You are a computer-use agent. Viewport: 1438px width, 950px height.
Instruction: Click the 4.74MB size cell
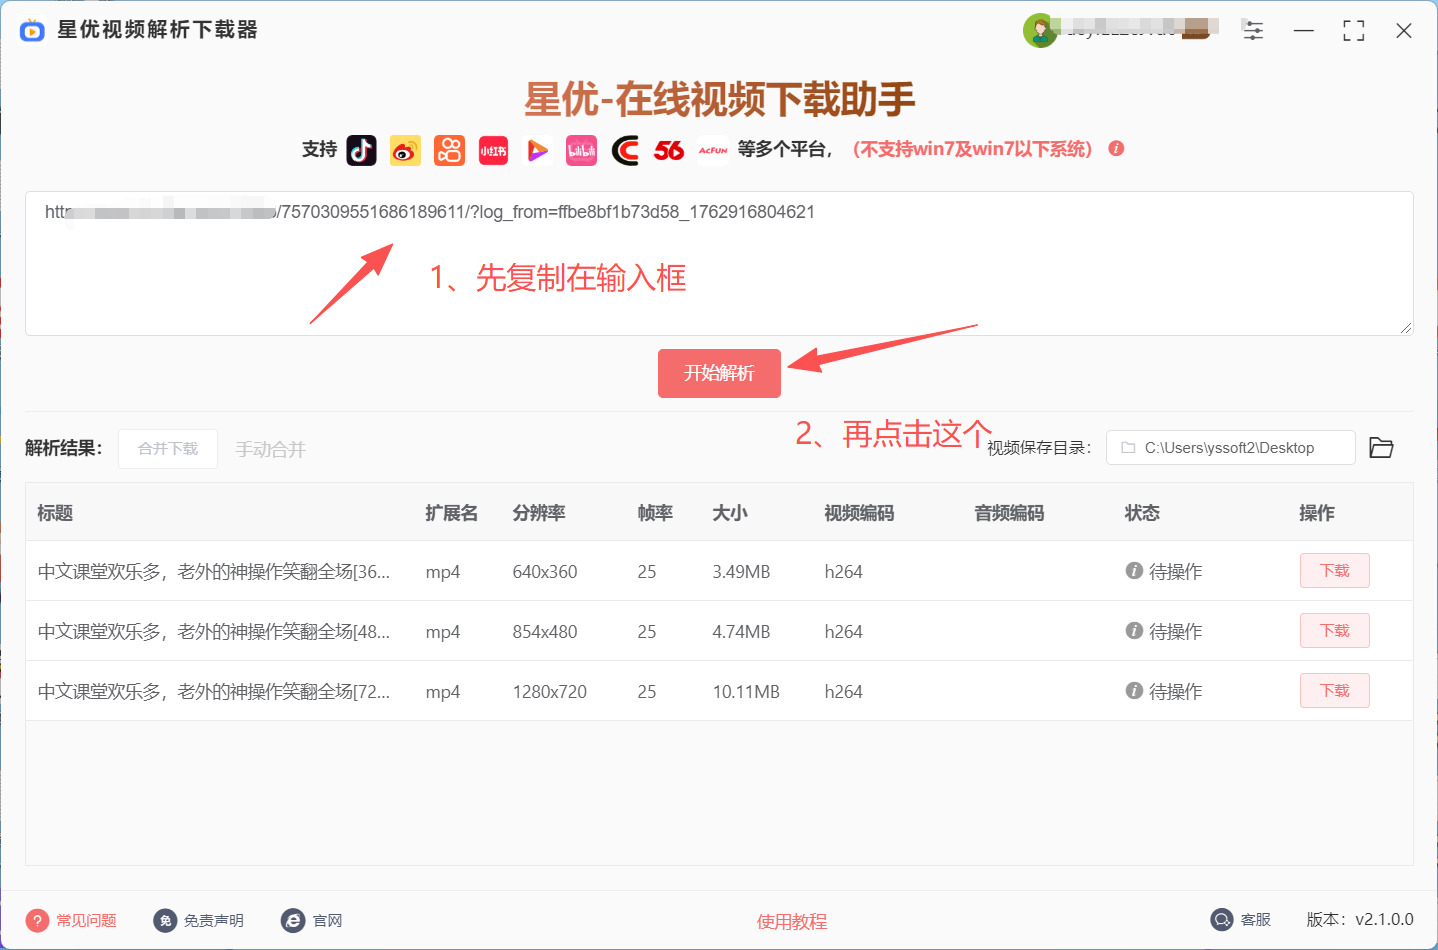point(741,632)
